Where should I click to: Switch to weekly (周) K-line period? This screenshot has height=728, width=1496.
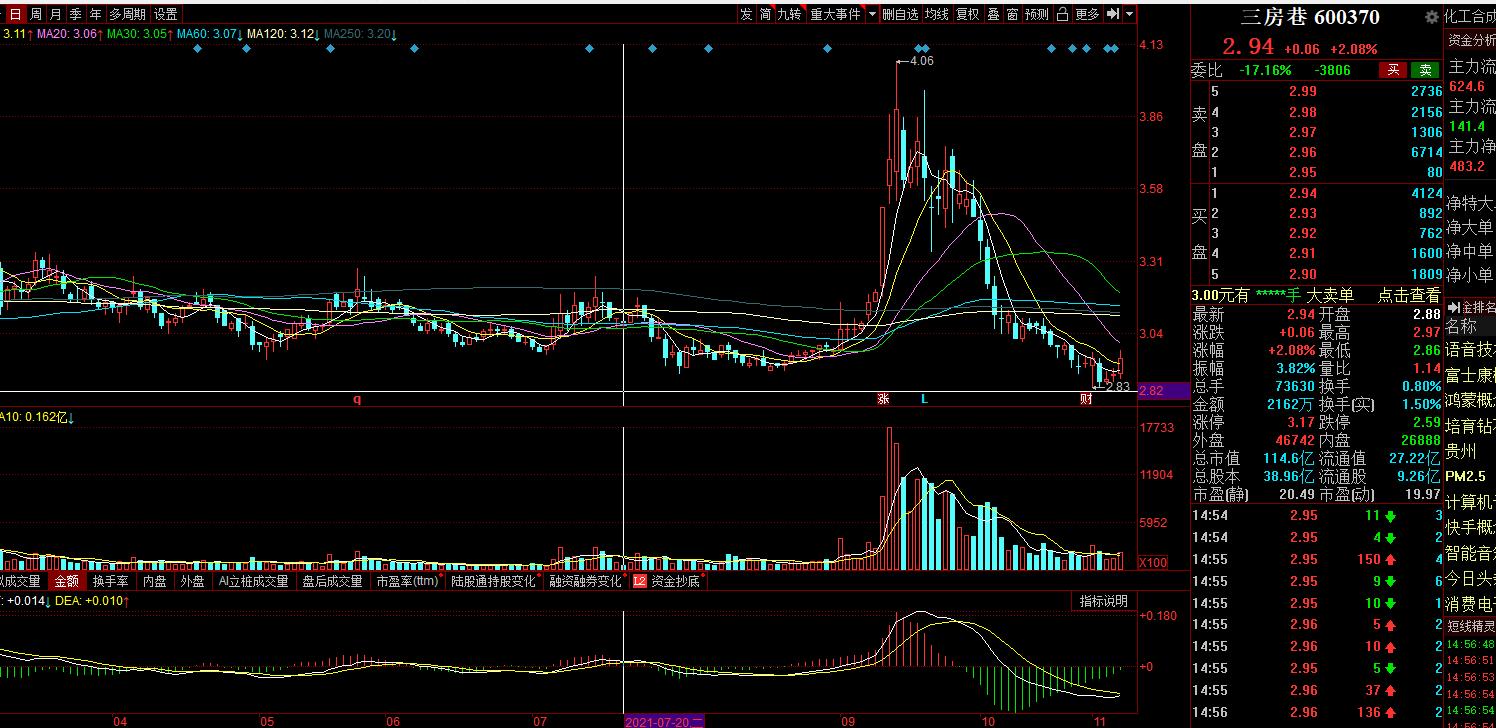point(35,14)
